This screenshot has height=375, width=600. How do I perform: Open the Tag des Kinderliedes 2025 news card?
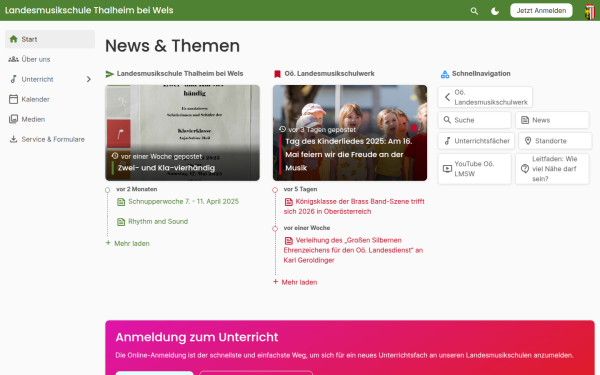350,133
